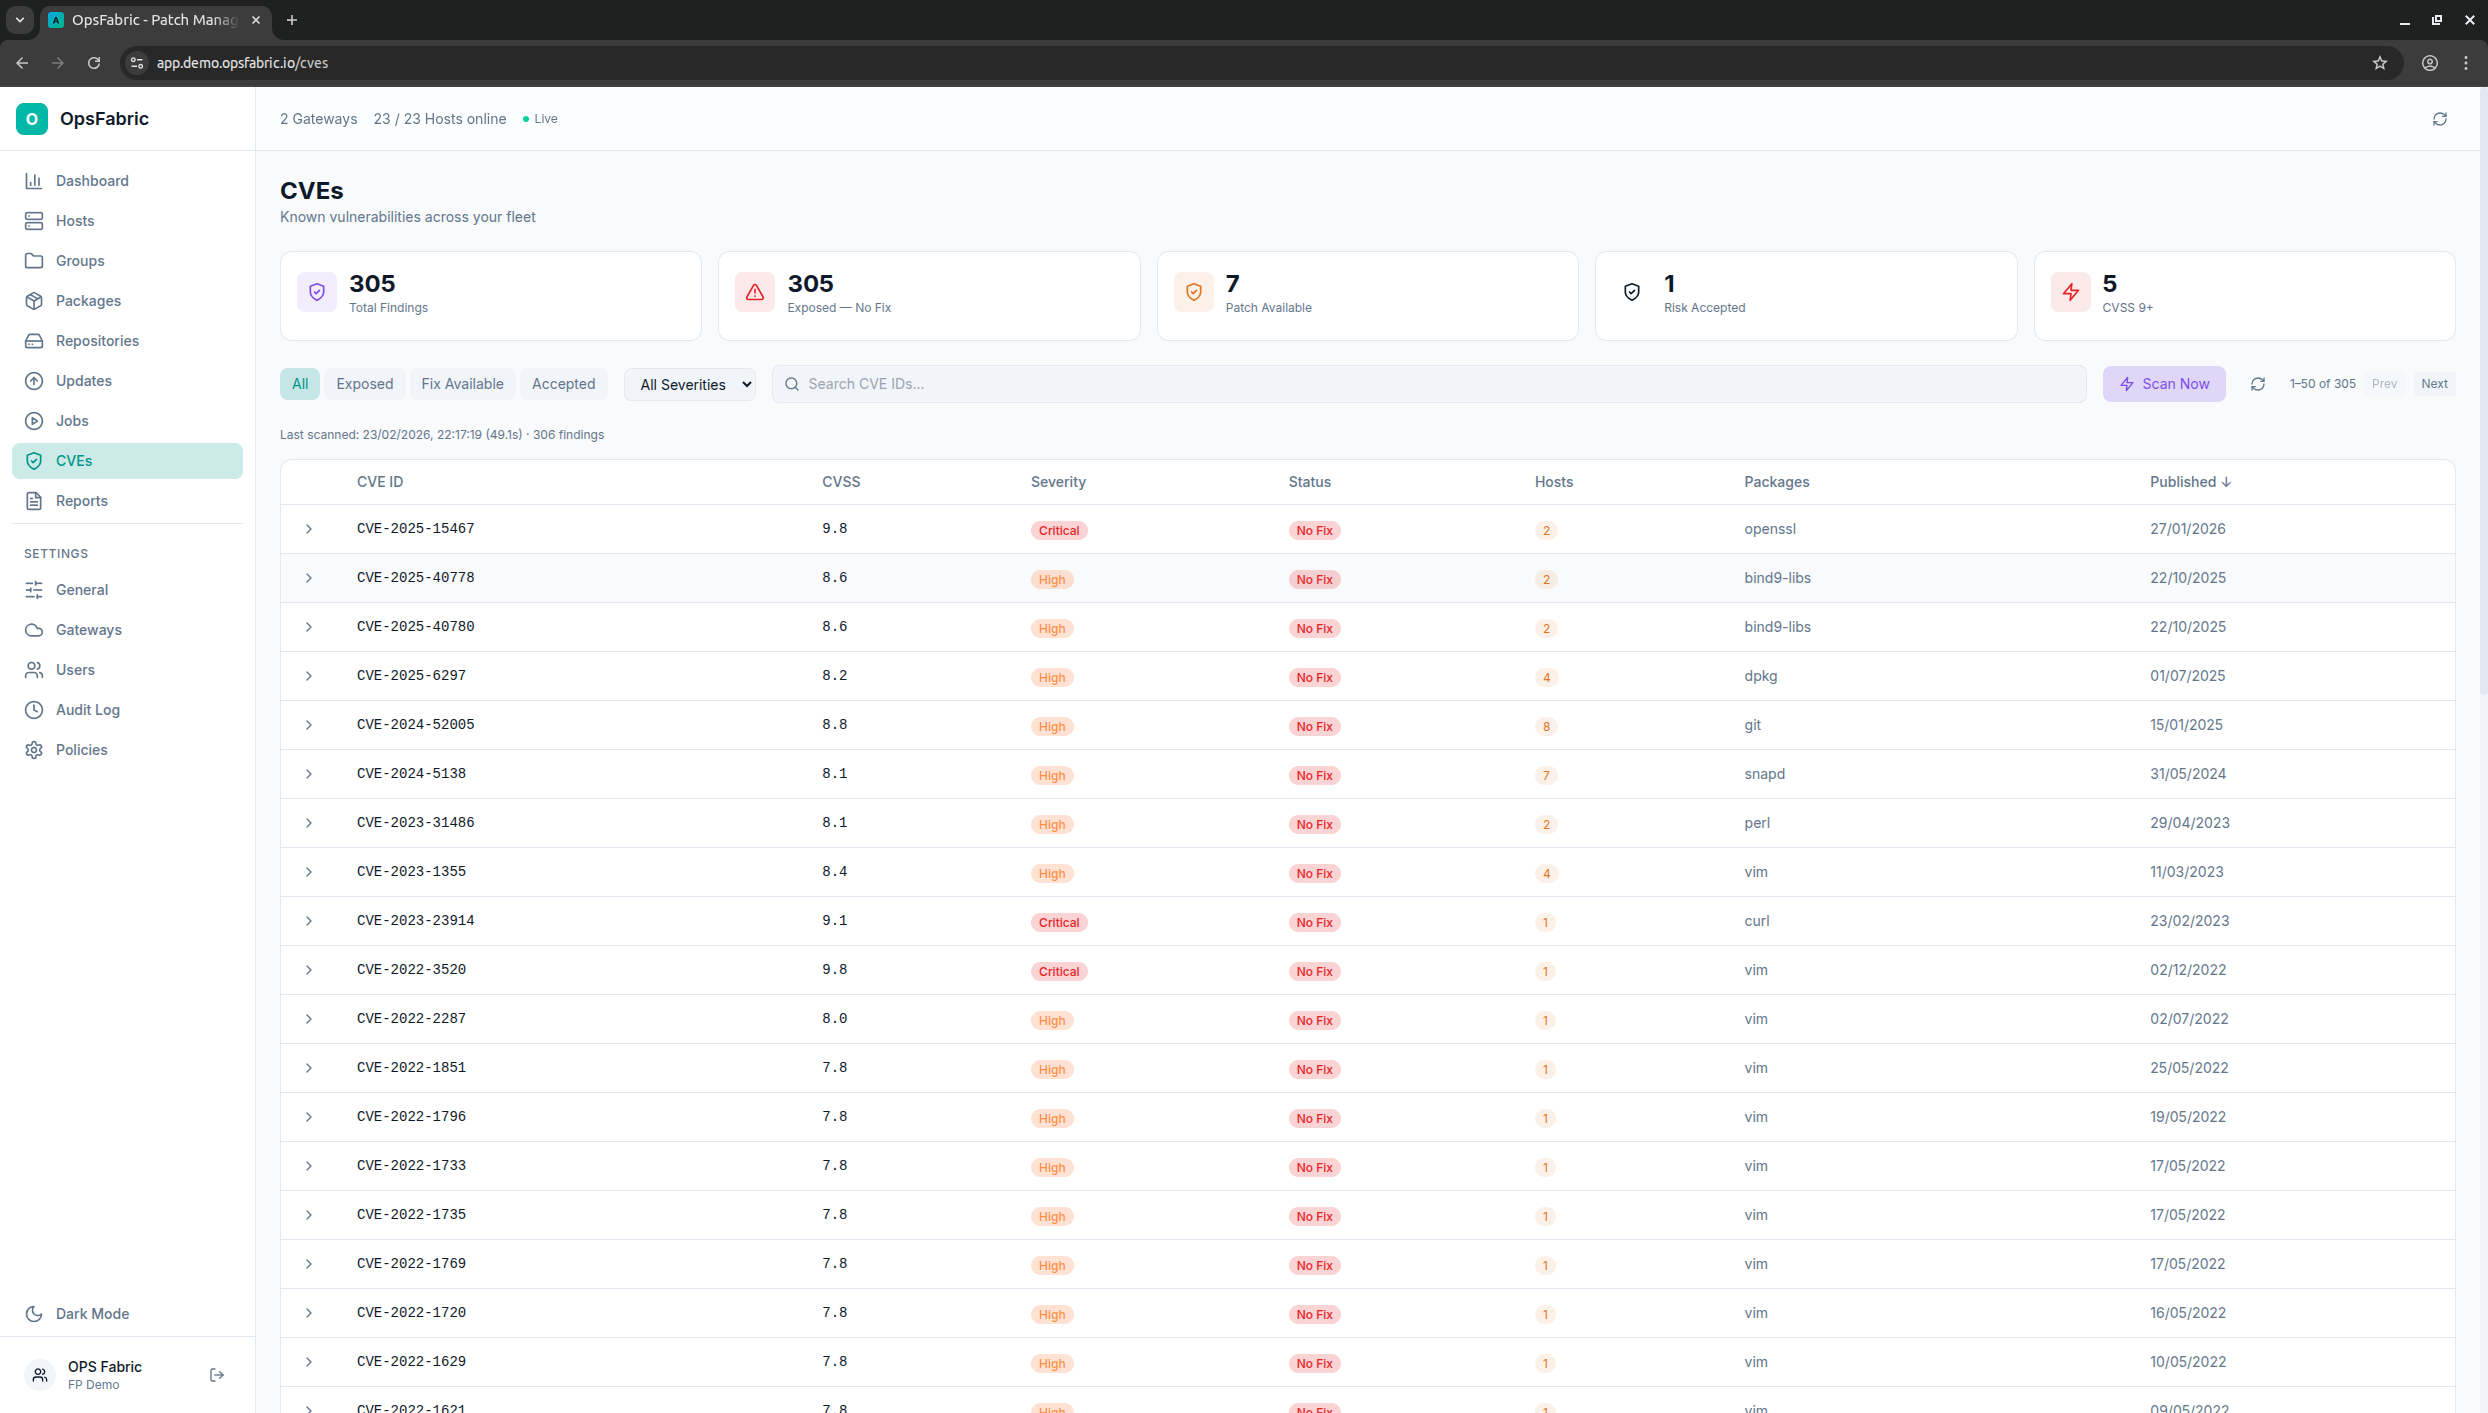This screenshot has height=1413, width=2488.
Task: Toggle Dark Mode
Action: (x=92, y=1314)
